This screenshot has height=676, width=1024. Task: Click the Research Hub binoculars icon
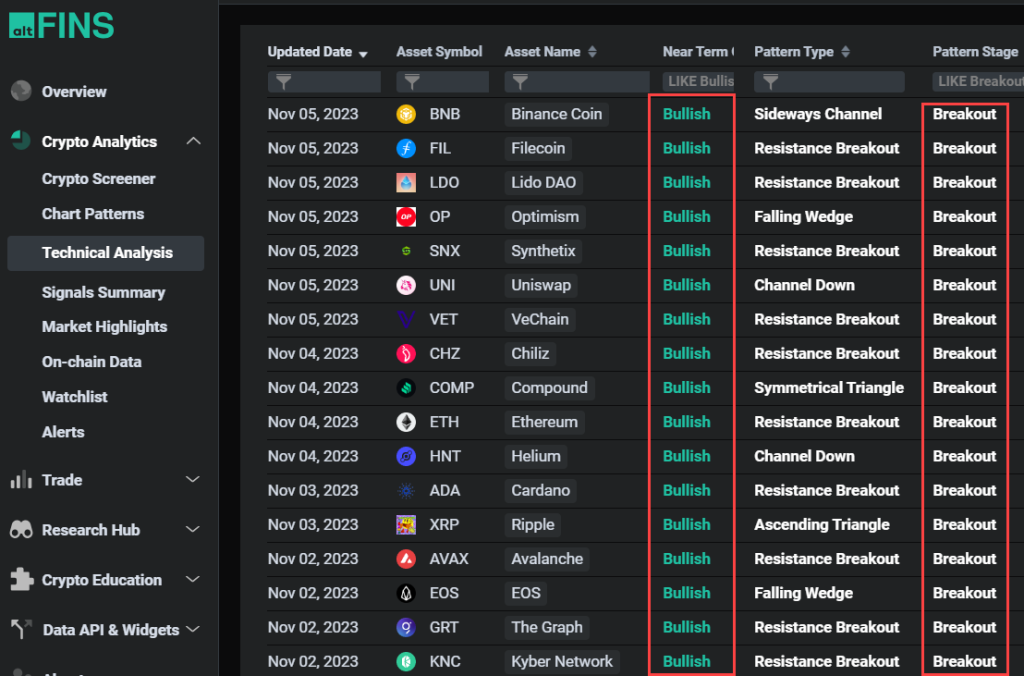20,530
